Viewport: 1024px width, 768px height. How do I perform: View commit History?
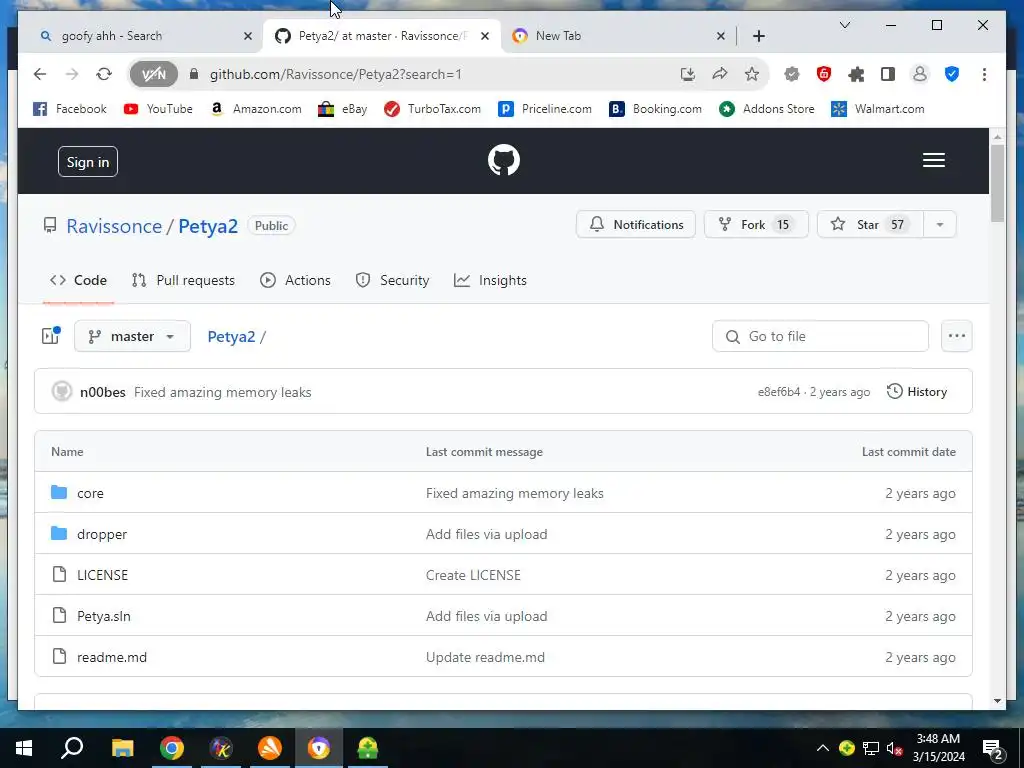pyautogui.click(x=917, y=391)
